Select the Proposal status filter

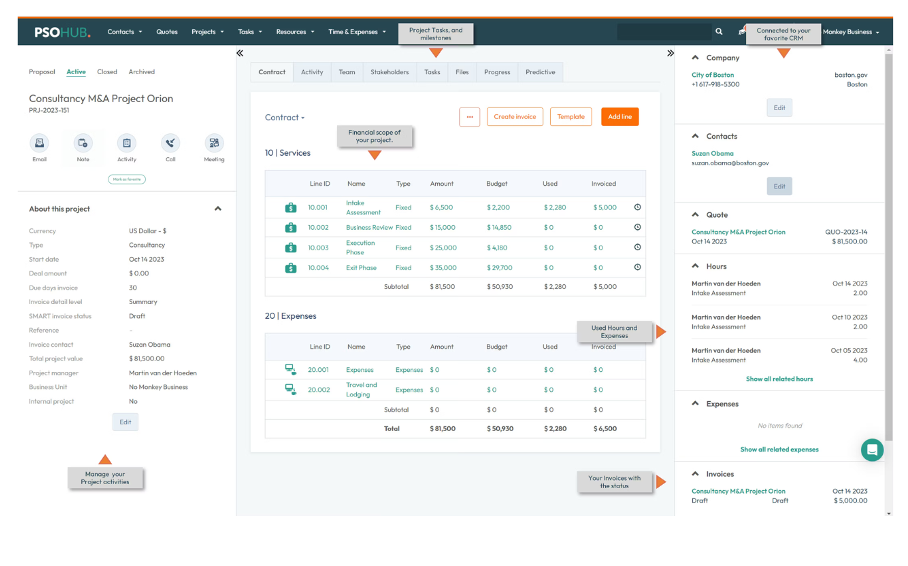pyautogui.click(x=42, y=72)
